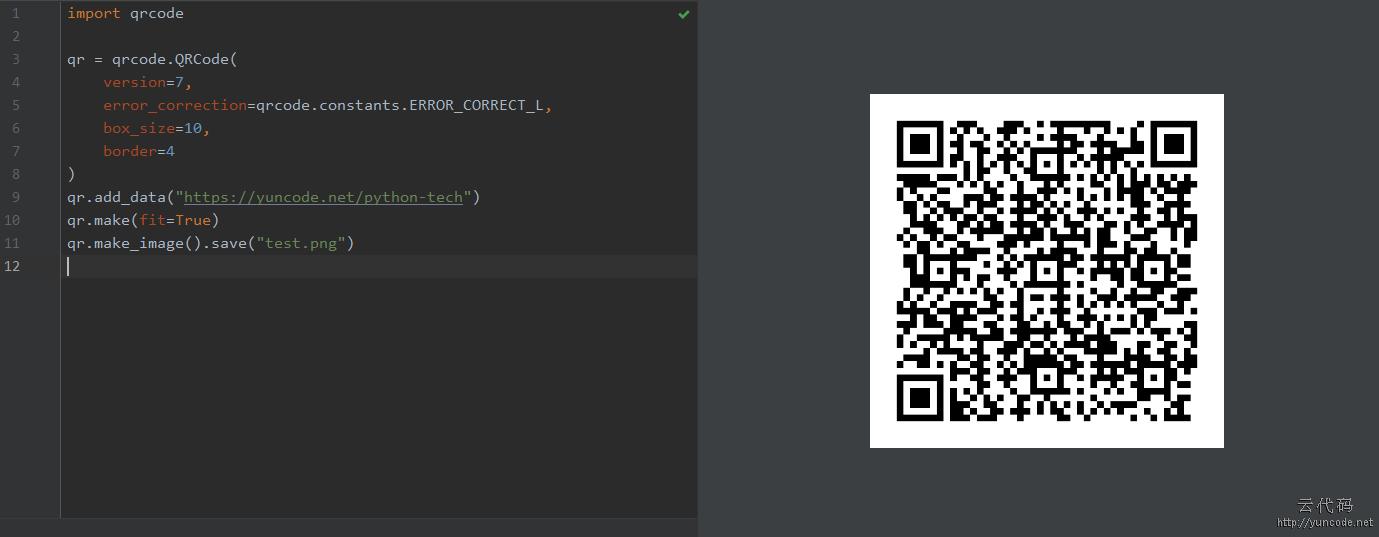Viewport: 1379px width, 537px height.
Task: Place cursor on empty line 12
Action: (380, 266)
